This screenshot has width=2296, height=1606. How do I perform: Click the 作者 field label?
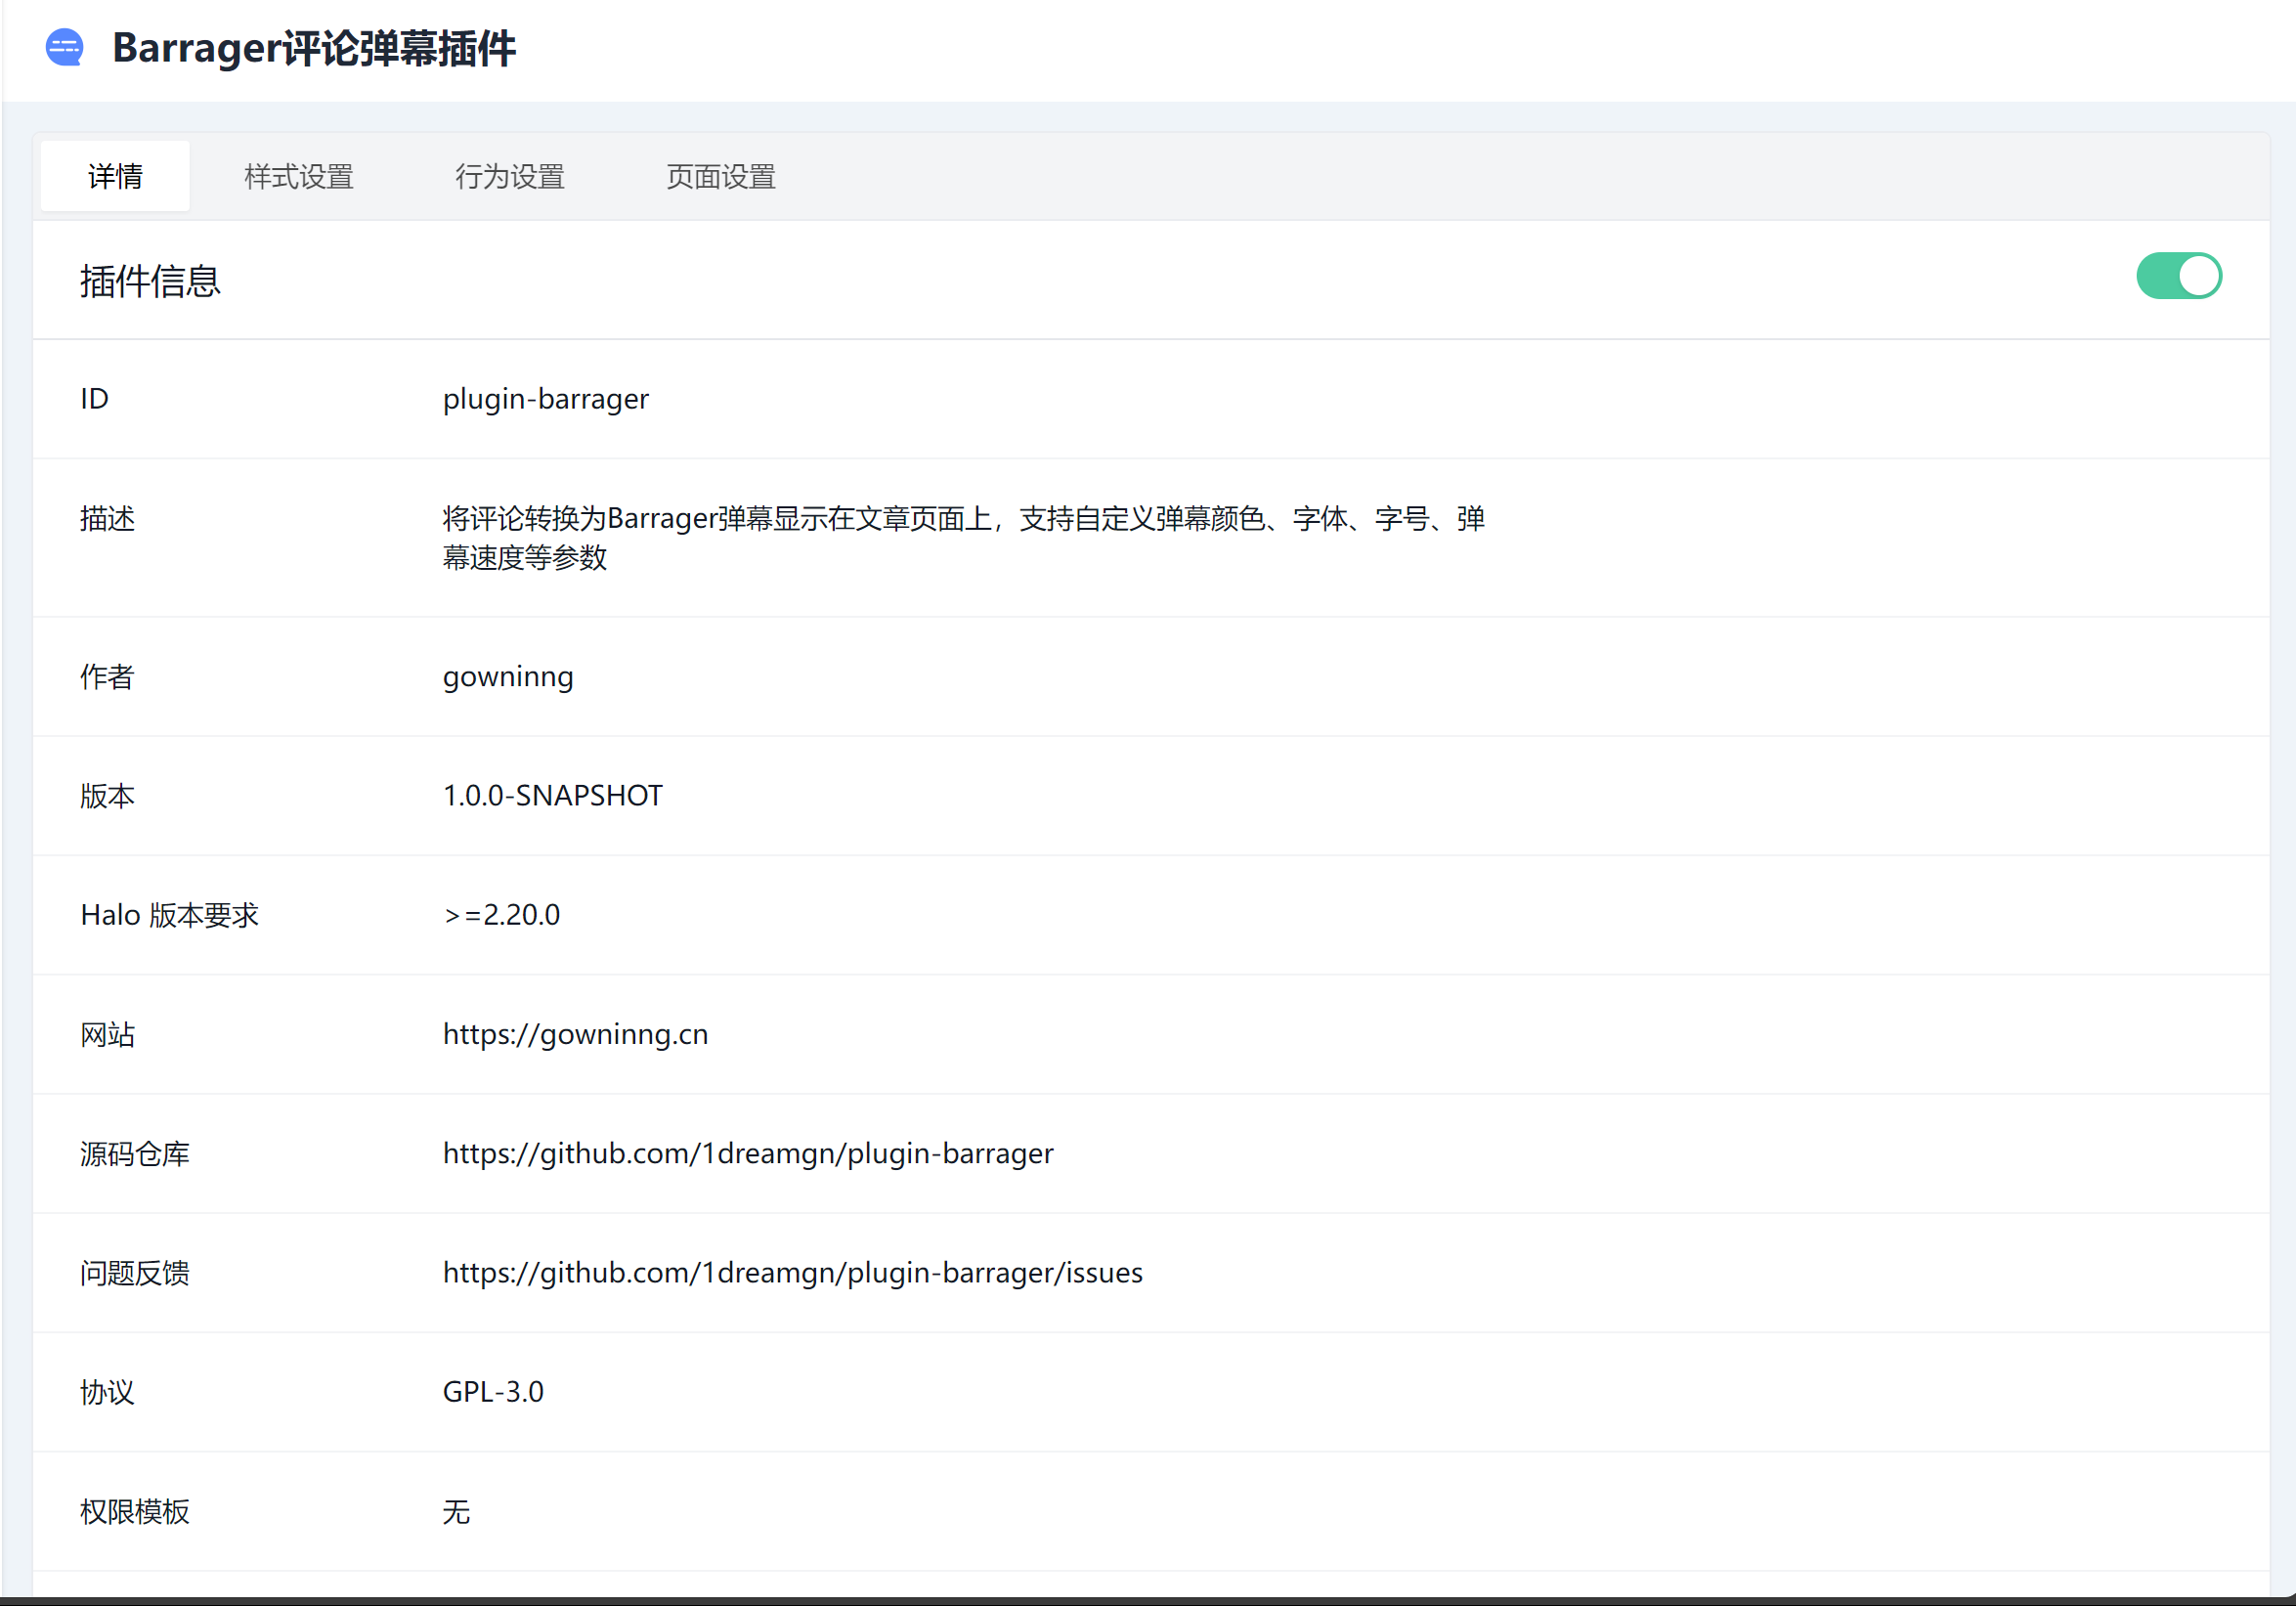coord(107,677)
